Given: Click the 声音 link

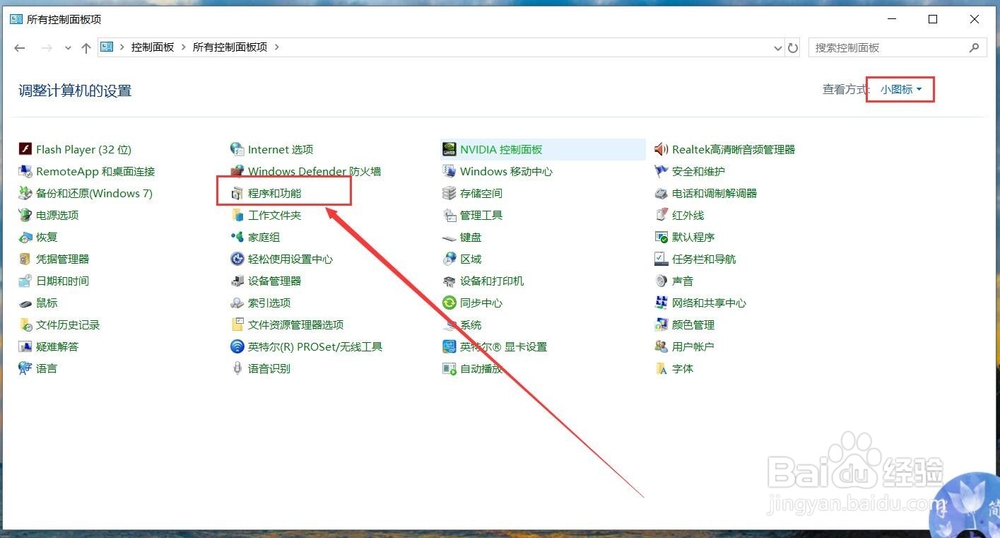Looking at the screenshot, I should pos(682,280).
